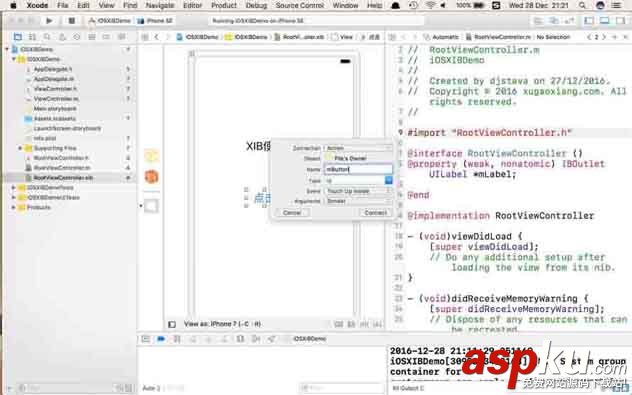Expand the Products group
Screen dimensions: 632x395
click(14, 207)
